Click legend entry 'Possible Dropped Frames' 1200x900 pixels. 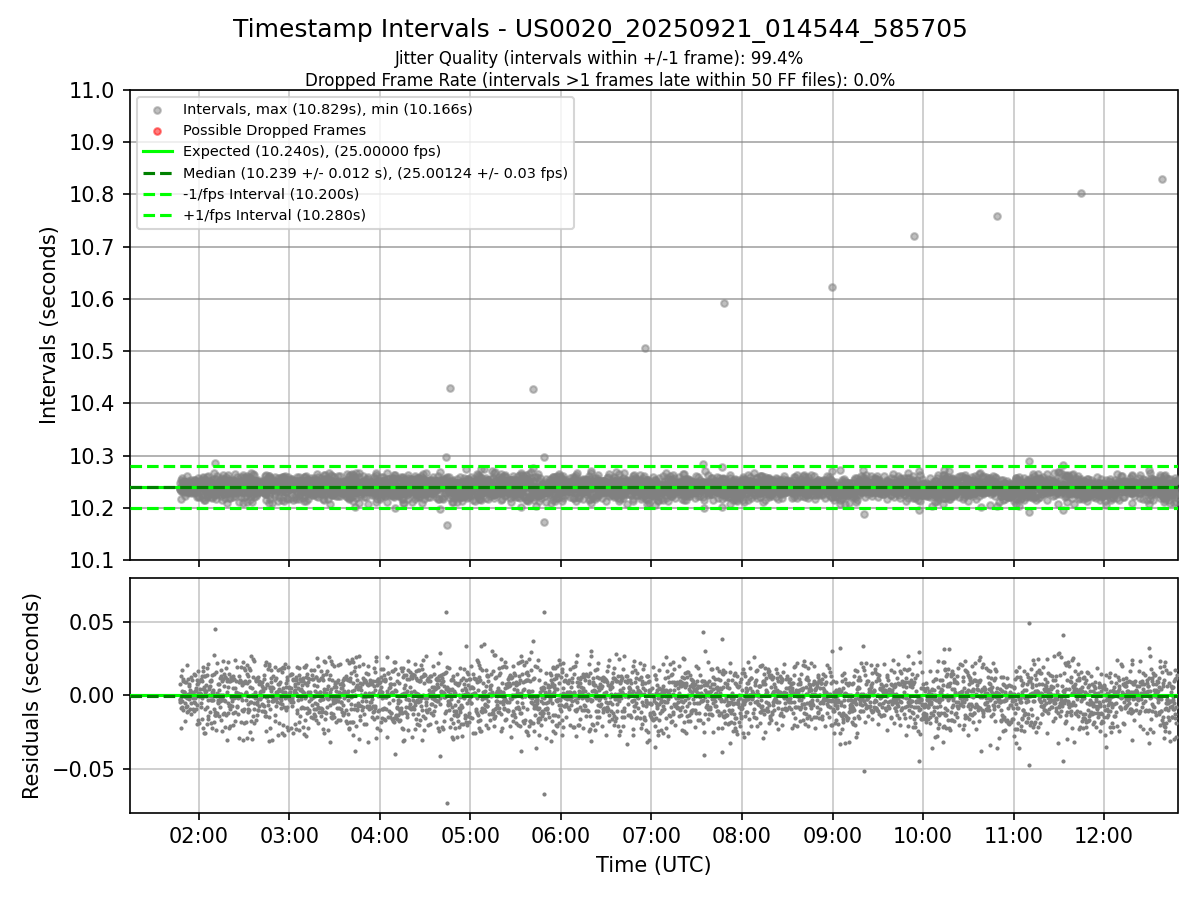coord(274,130)
